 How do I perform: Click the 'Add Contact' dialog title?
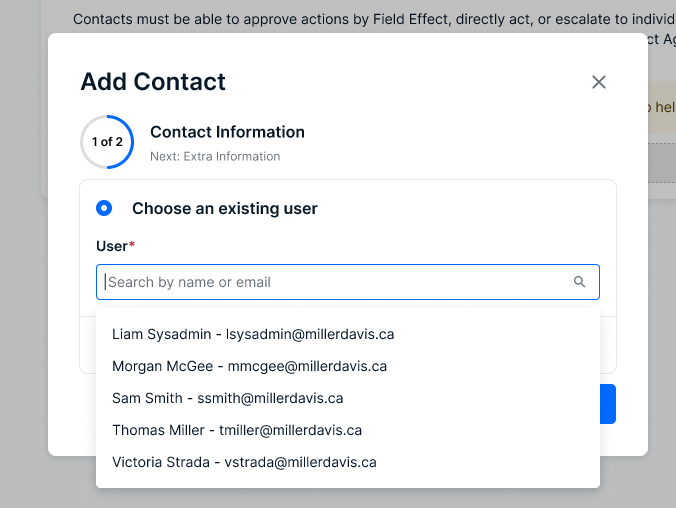(x=153, y=82)
